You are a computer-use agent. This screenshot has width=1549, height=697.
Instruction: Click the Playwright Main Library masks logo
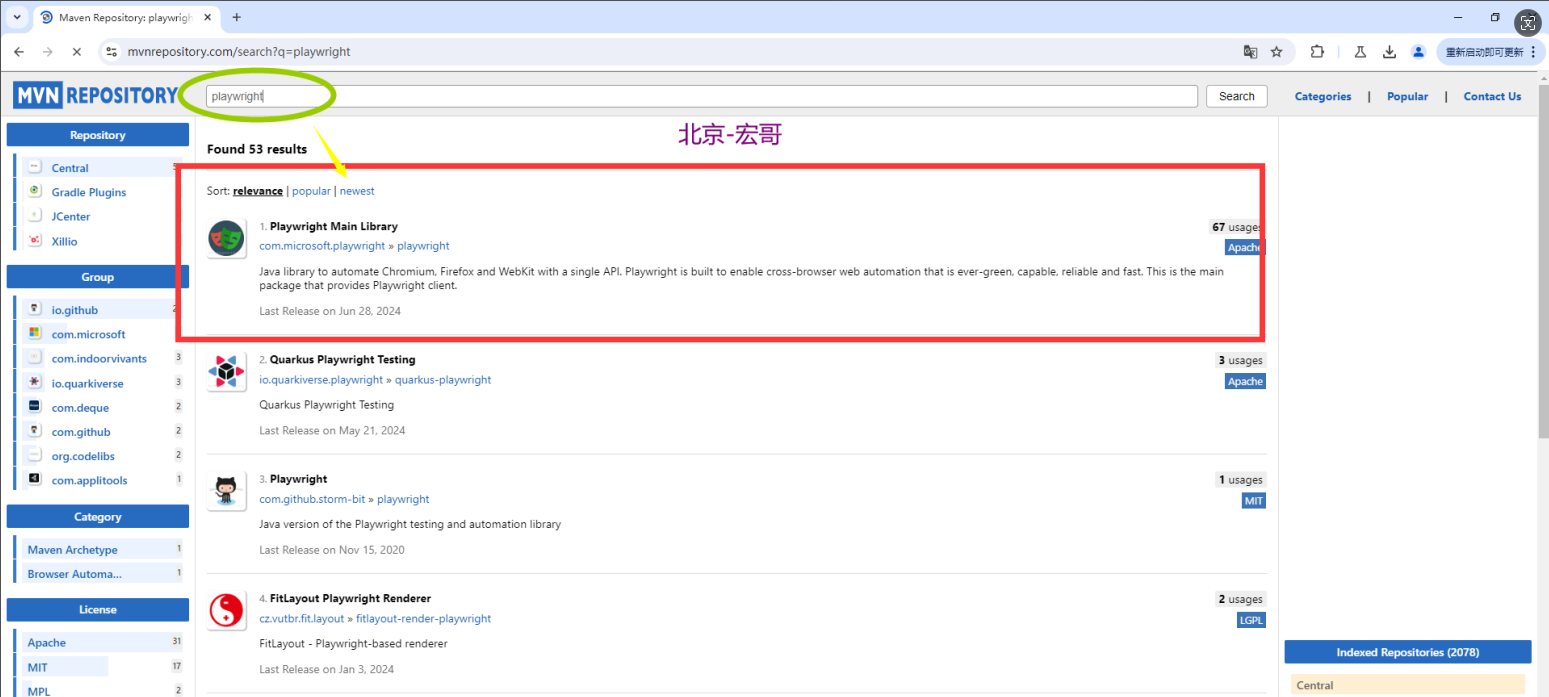click(227, 239)
